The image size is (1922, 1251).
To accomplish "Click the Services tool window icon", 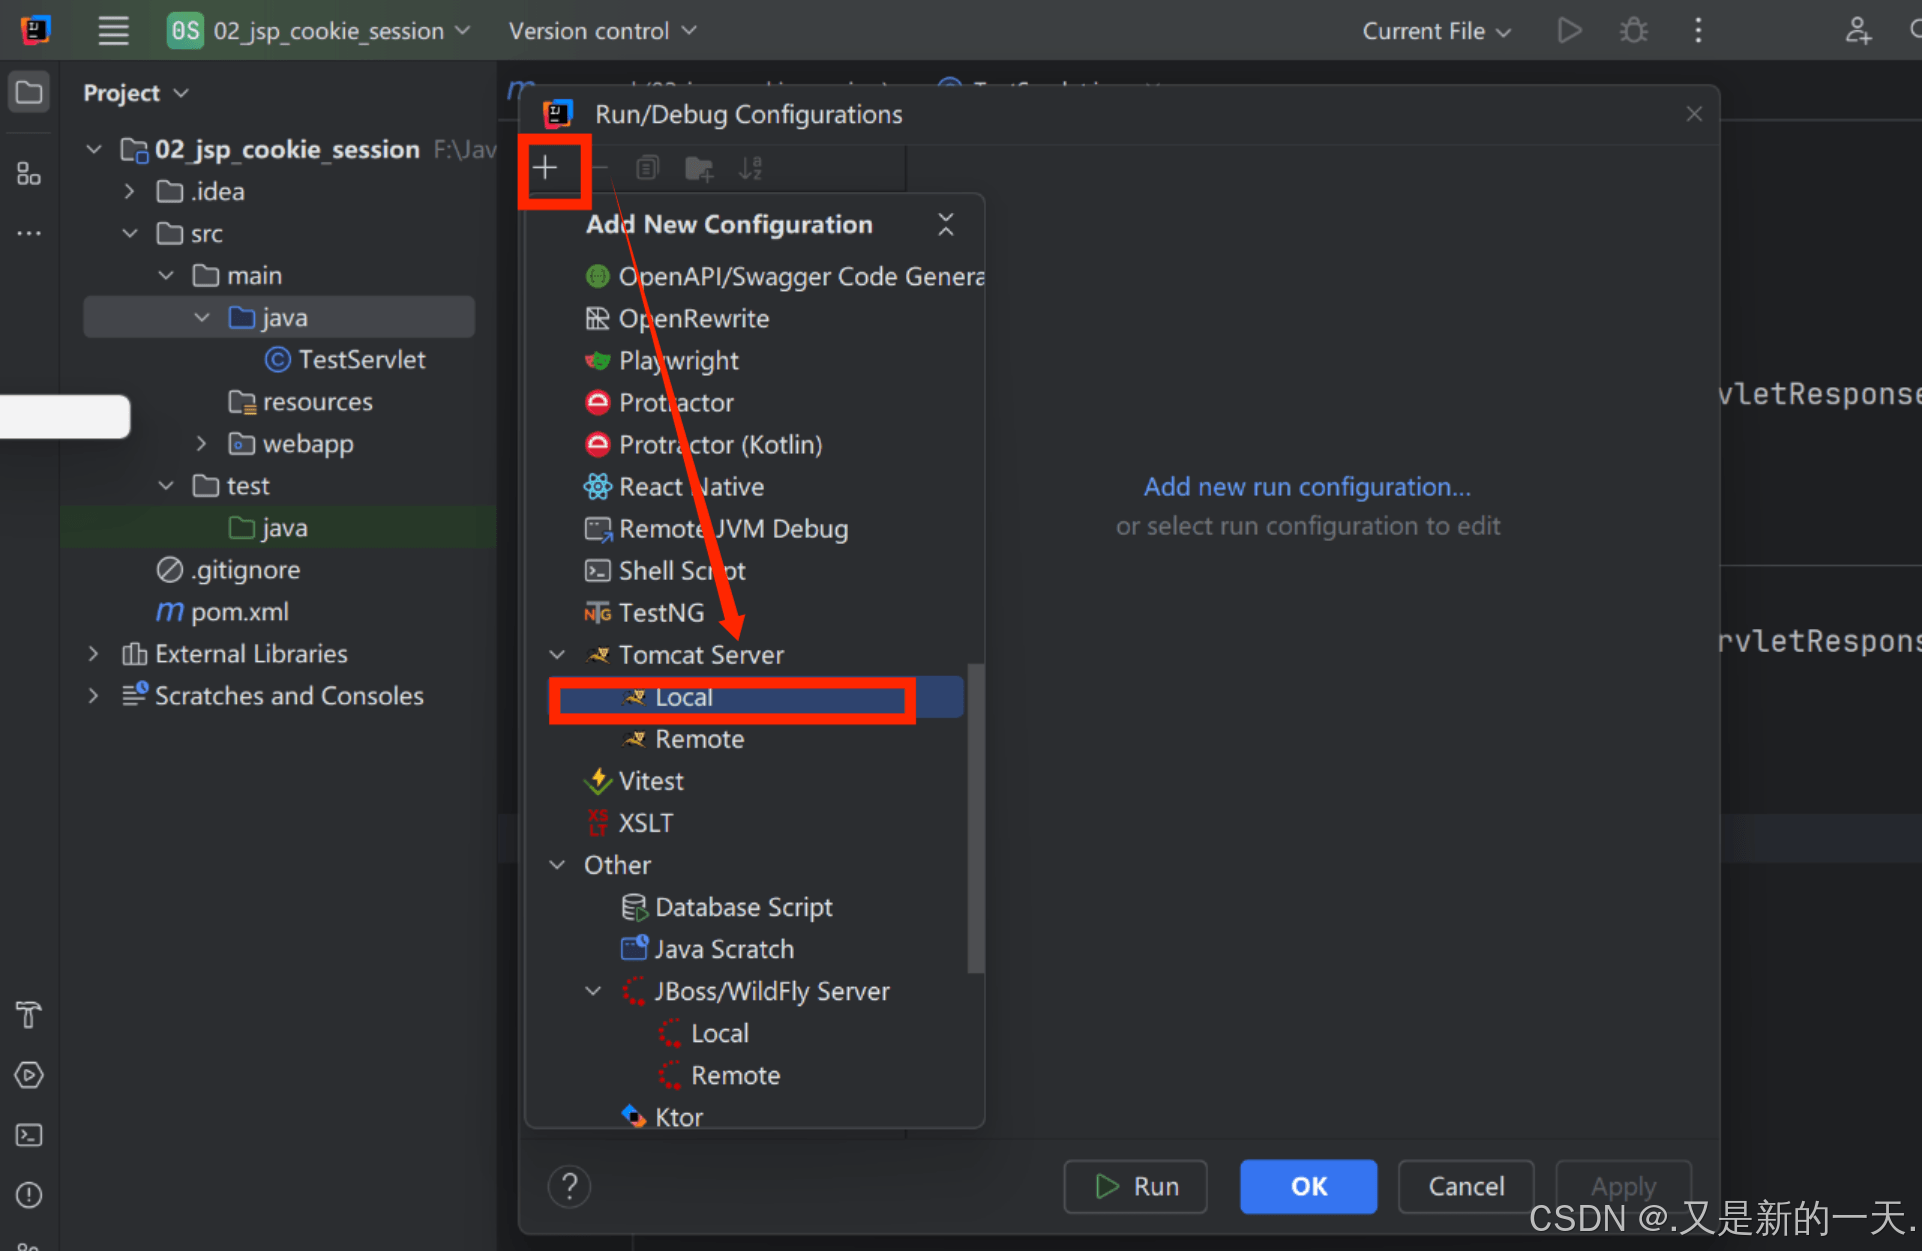I will coord(28,1075).
